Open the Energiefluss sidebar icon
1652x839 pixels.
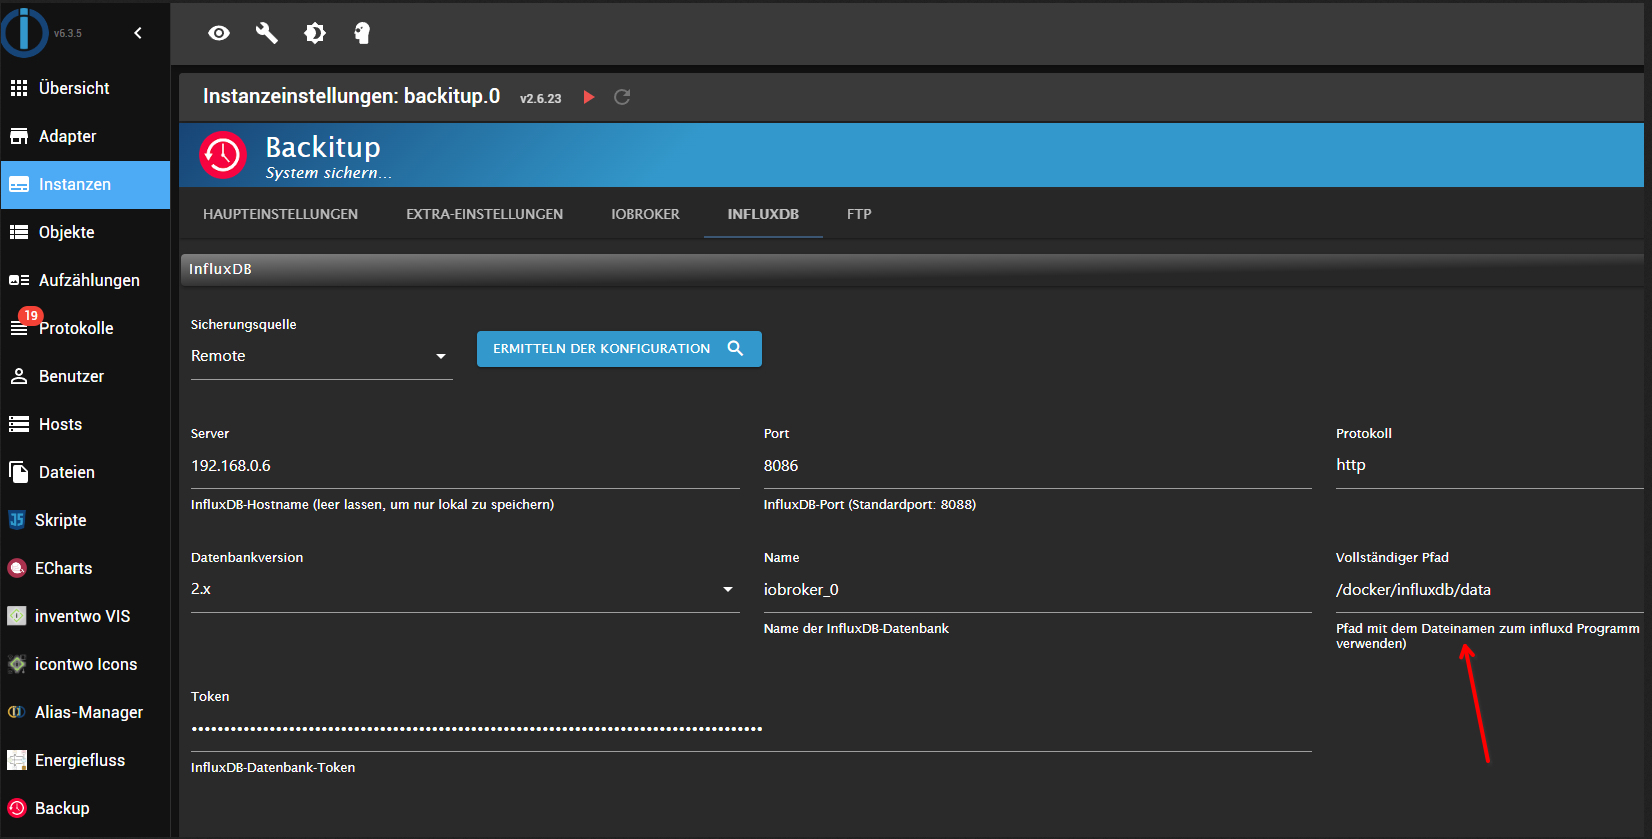(17, 760)
